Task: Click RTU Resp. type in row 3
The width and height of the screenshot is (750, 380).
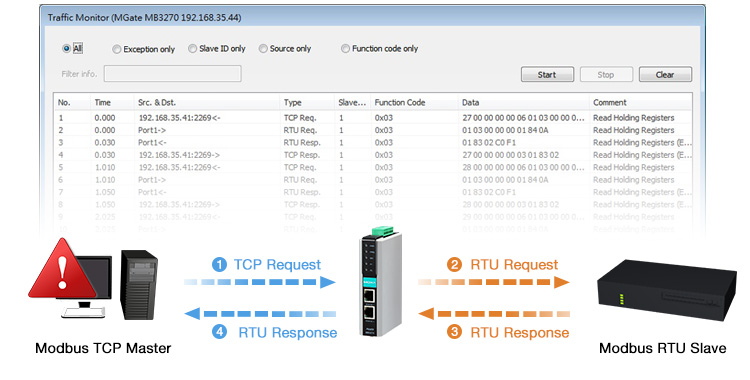Action: point(302,143)
